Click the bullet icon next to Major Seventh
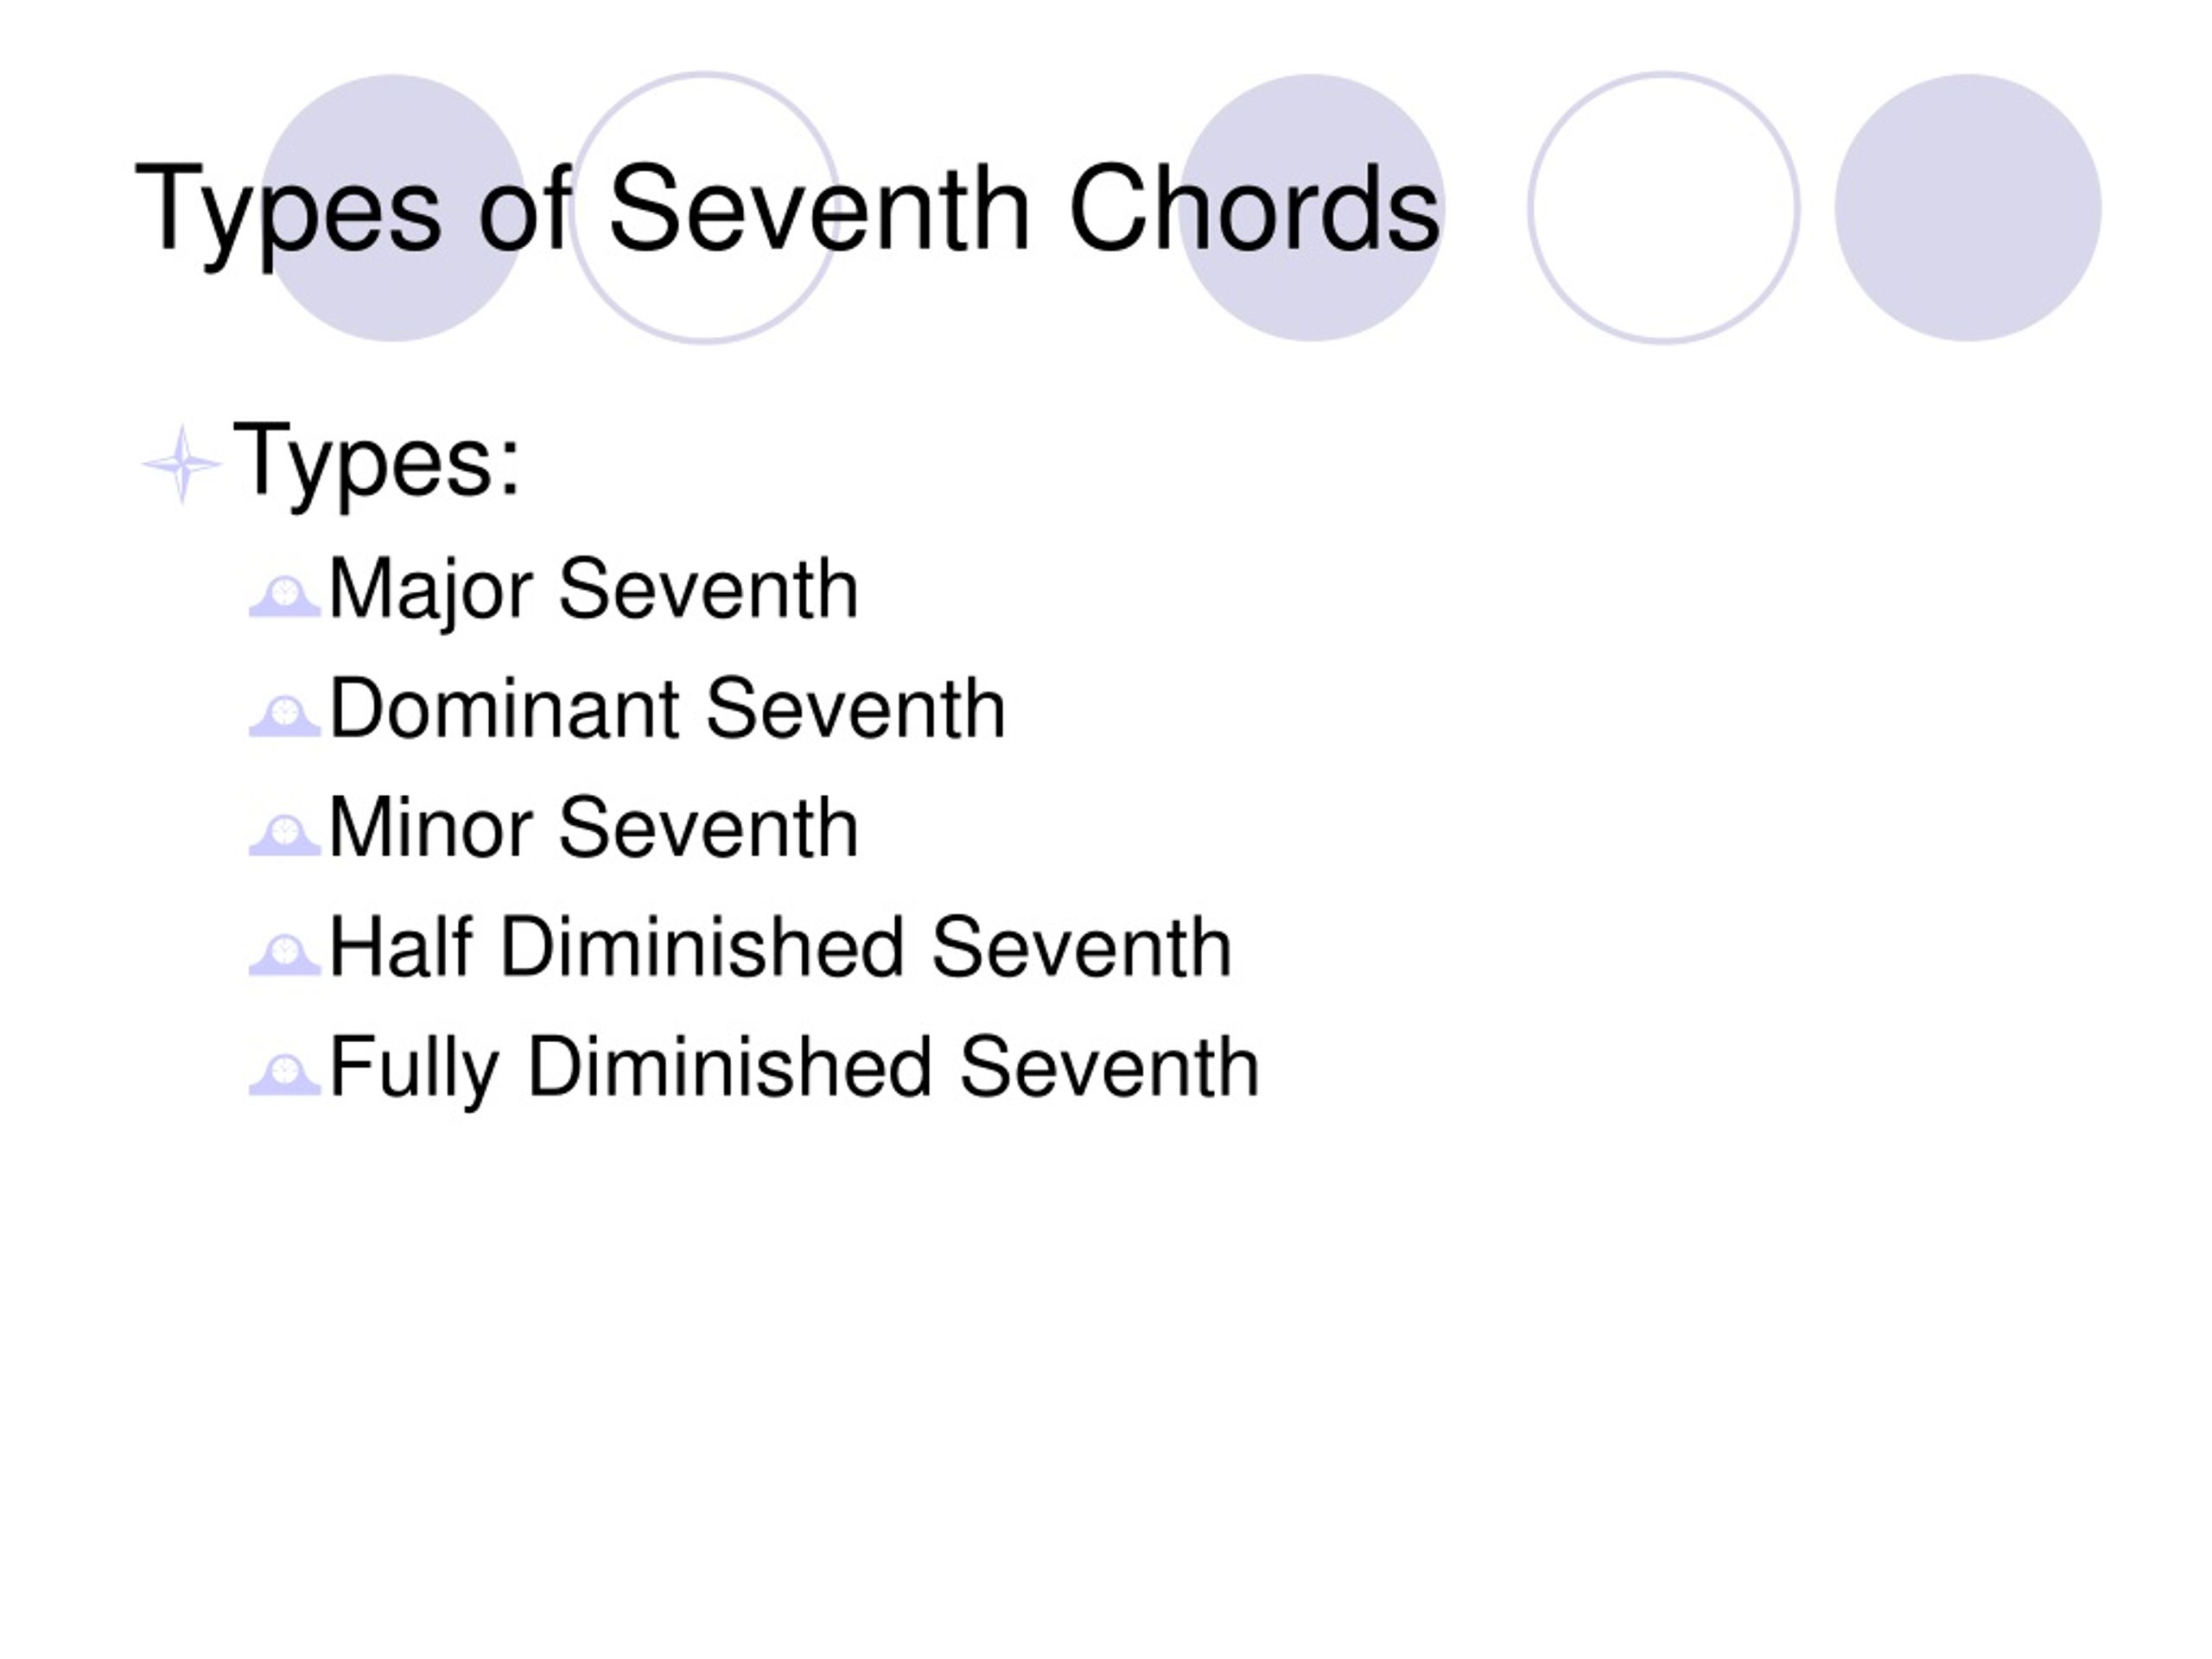This screenshot has width=2212, height=1659. 284,596
